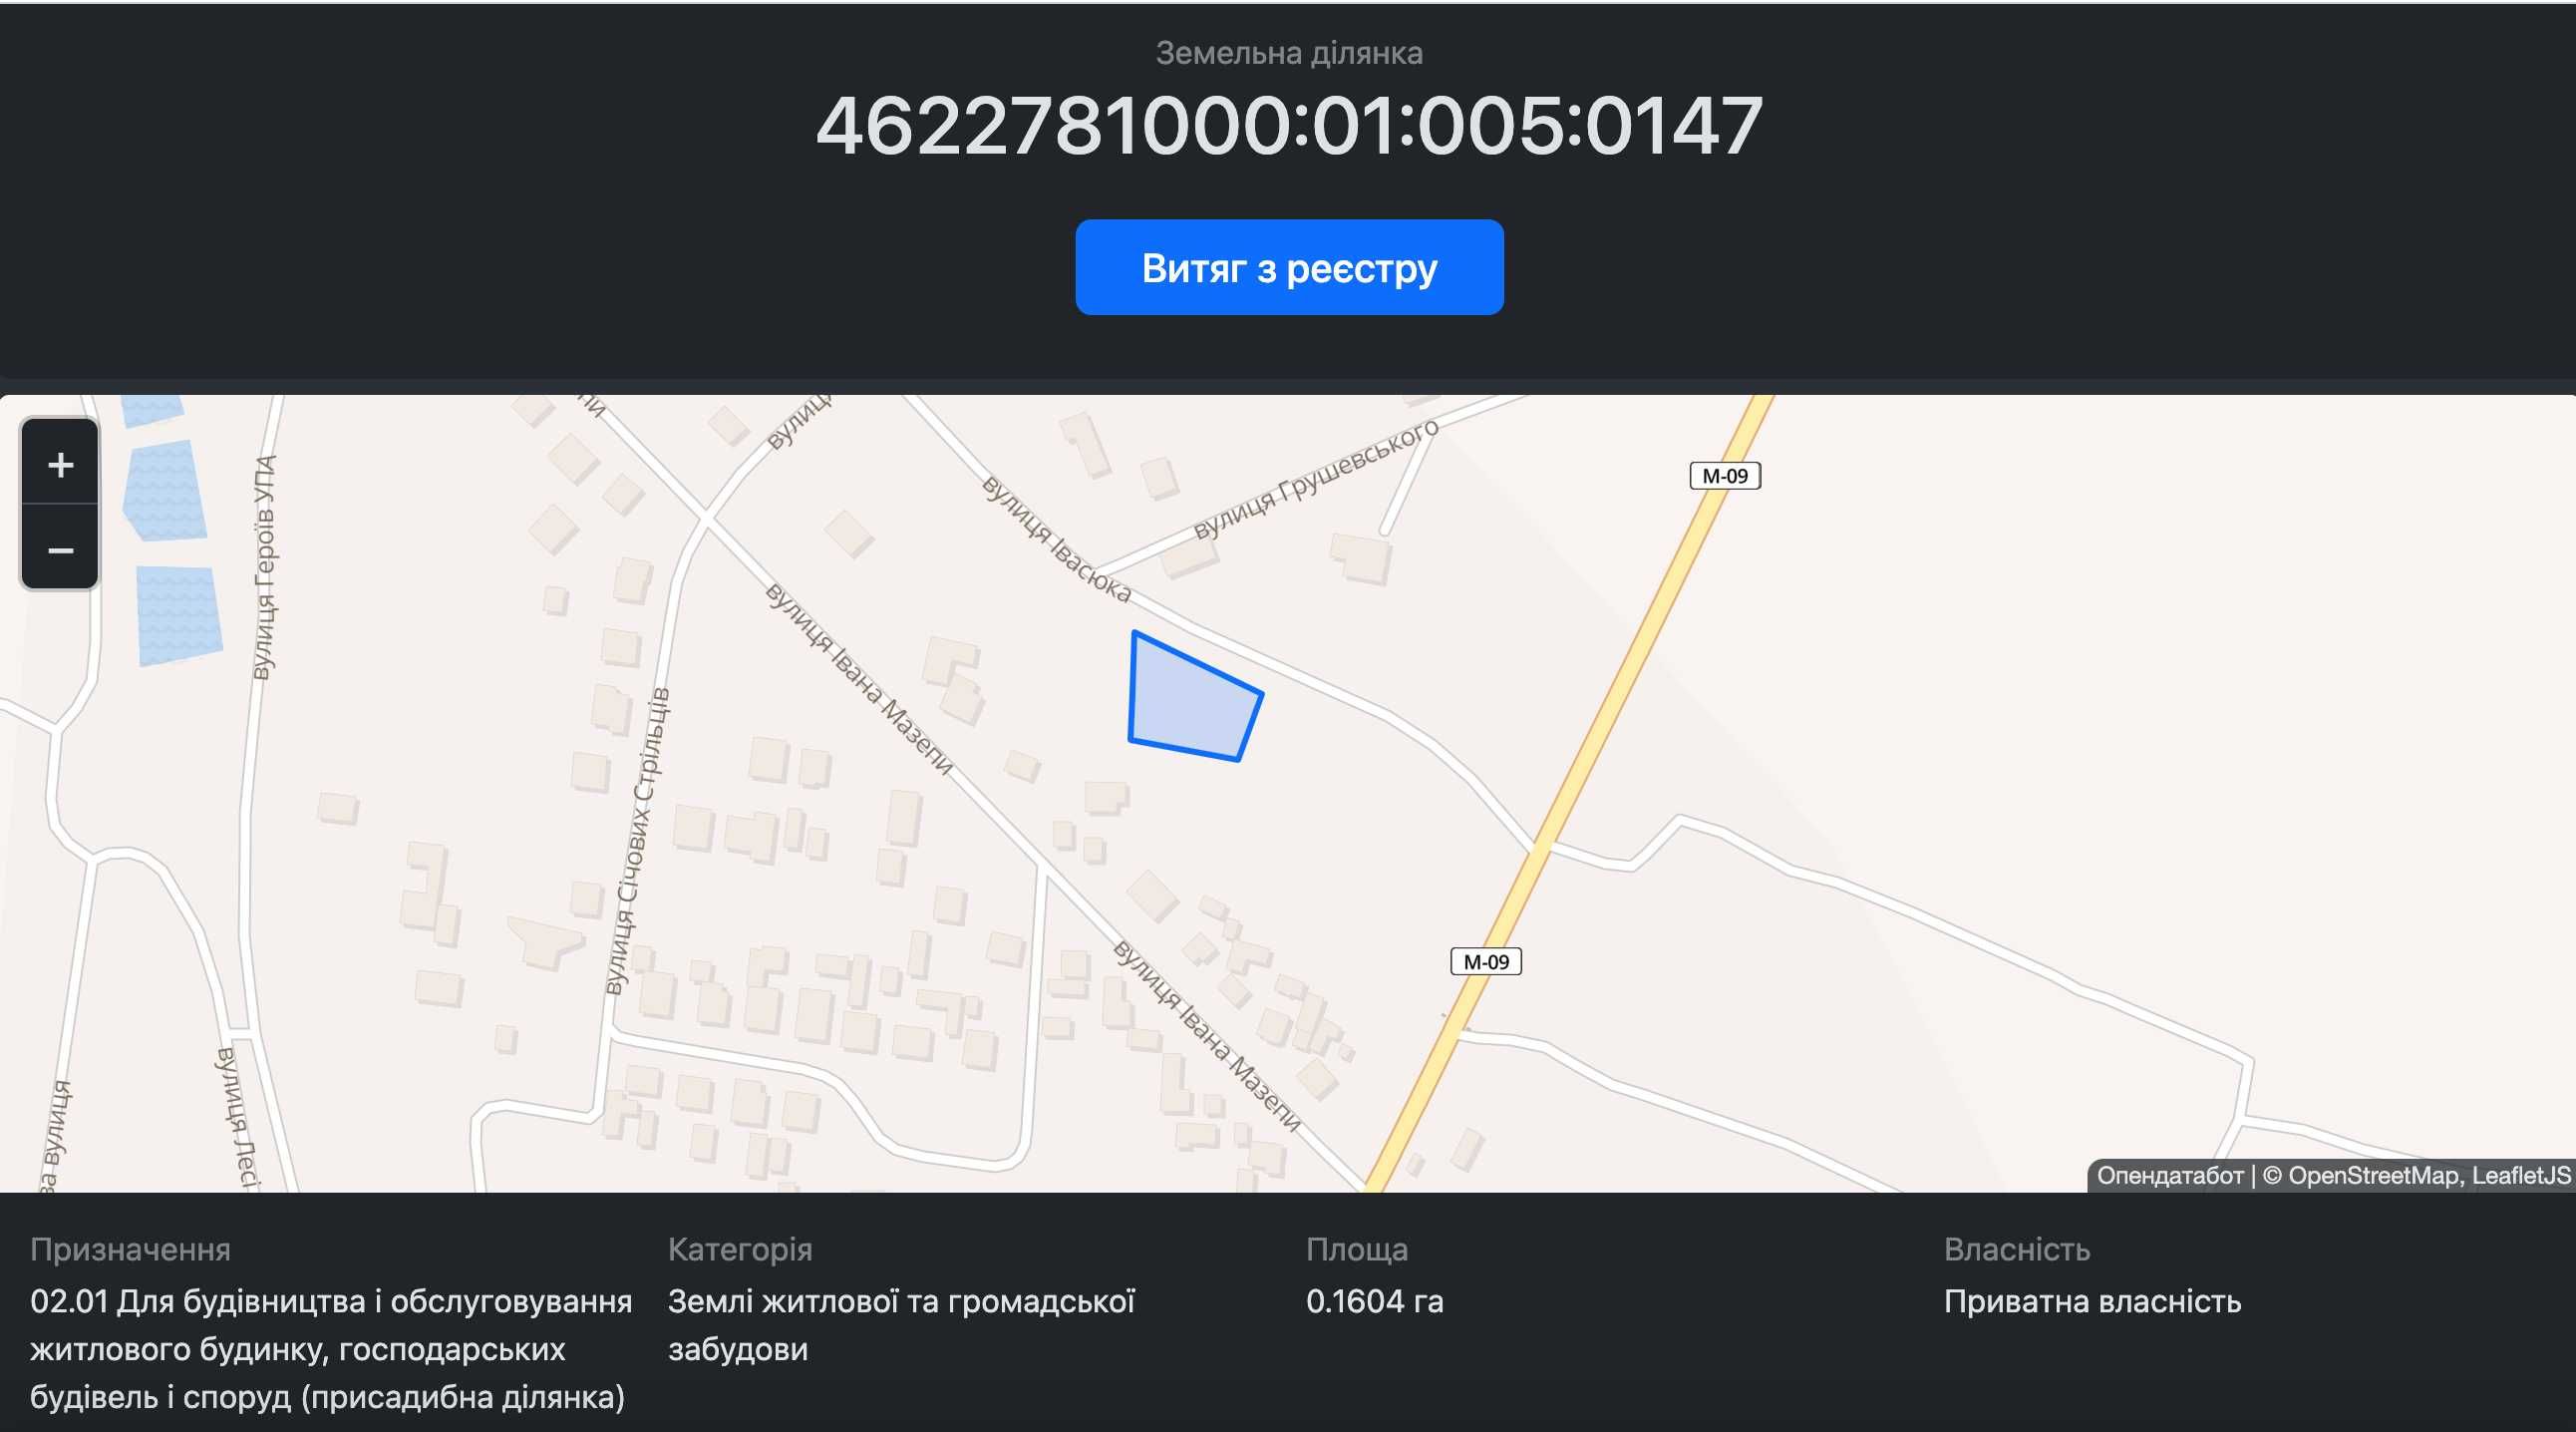Click cadastral number 4622781000:01:005:0147
This screenshot has width=2576, height=1432.
pos(1289,126)
